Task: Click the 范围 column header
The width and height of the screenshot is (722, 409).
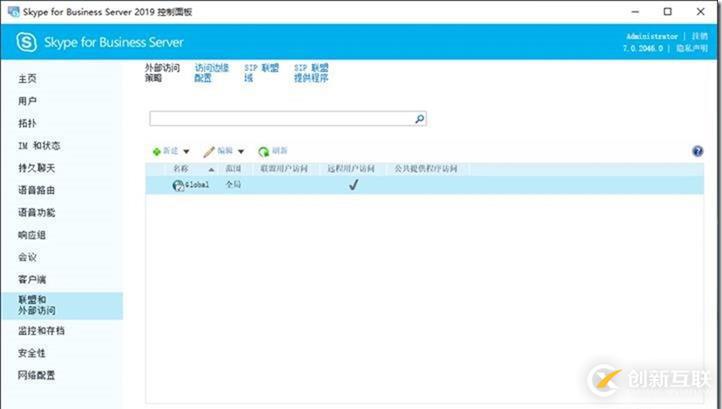Action: tap(233, 169)
